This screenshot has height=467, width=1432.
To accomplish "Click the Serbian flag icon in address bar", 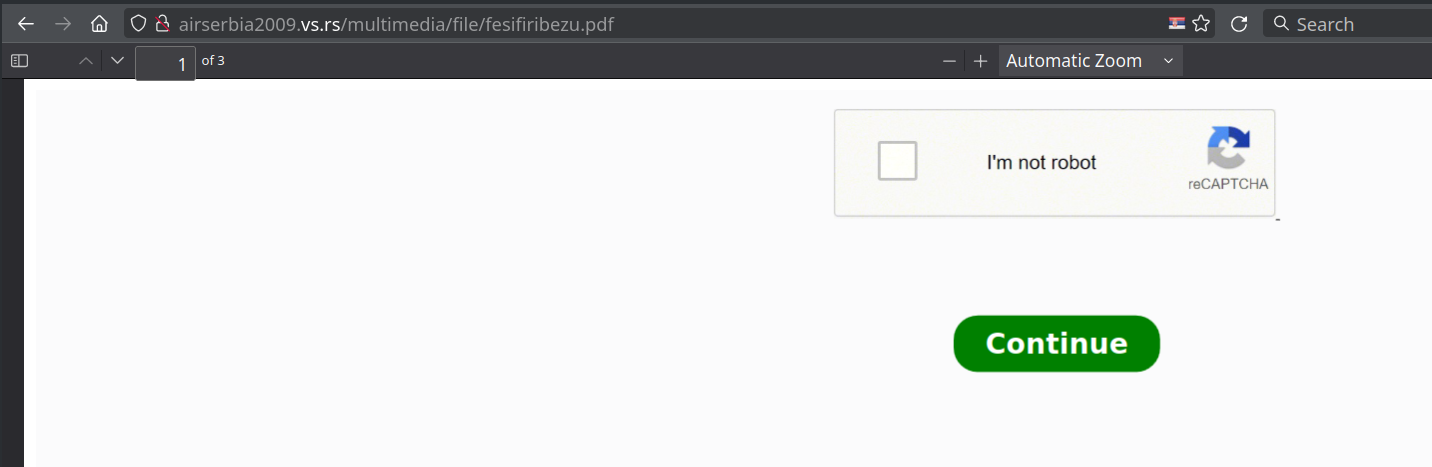I will 1177,24.
